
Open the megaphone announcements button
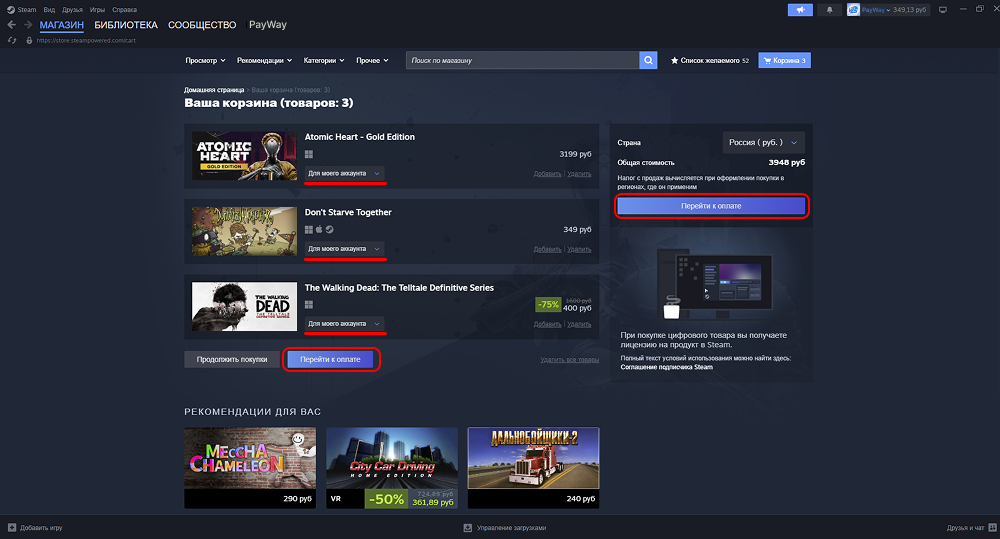[x=800, y=10]
